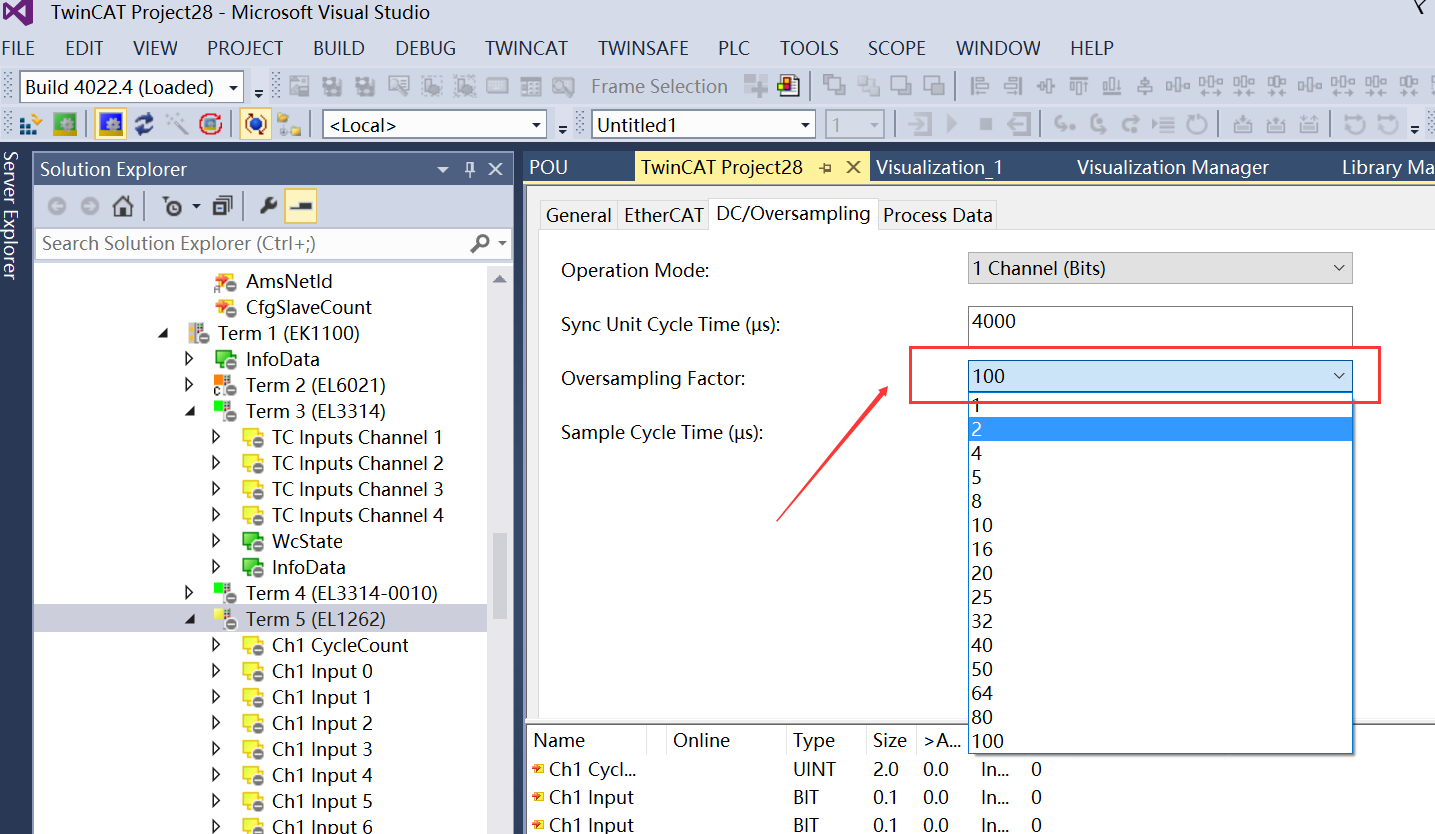Screen dimensions: 1435x834
Task: Open the TWINCAT menu
Action: click(x=526, y=48)
